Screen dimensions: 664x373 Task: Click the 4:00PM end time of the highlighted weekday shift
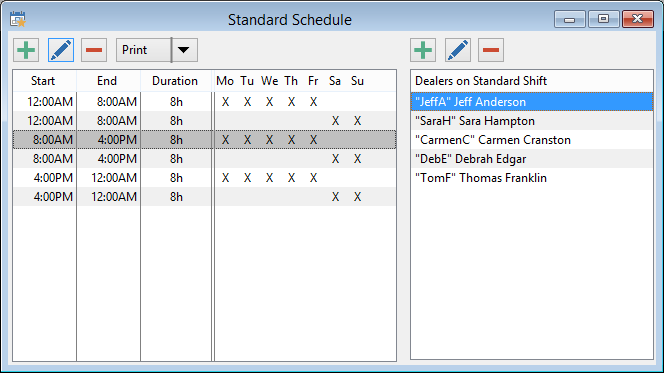point(108,140)
